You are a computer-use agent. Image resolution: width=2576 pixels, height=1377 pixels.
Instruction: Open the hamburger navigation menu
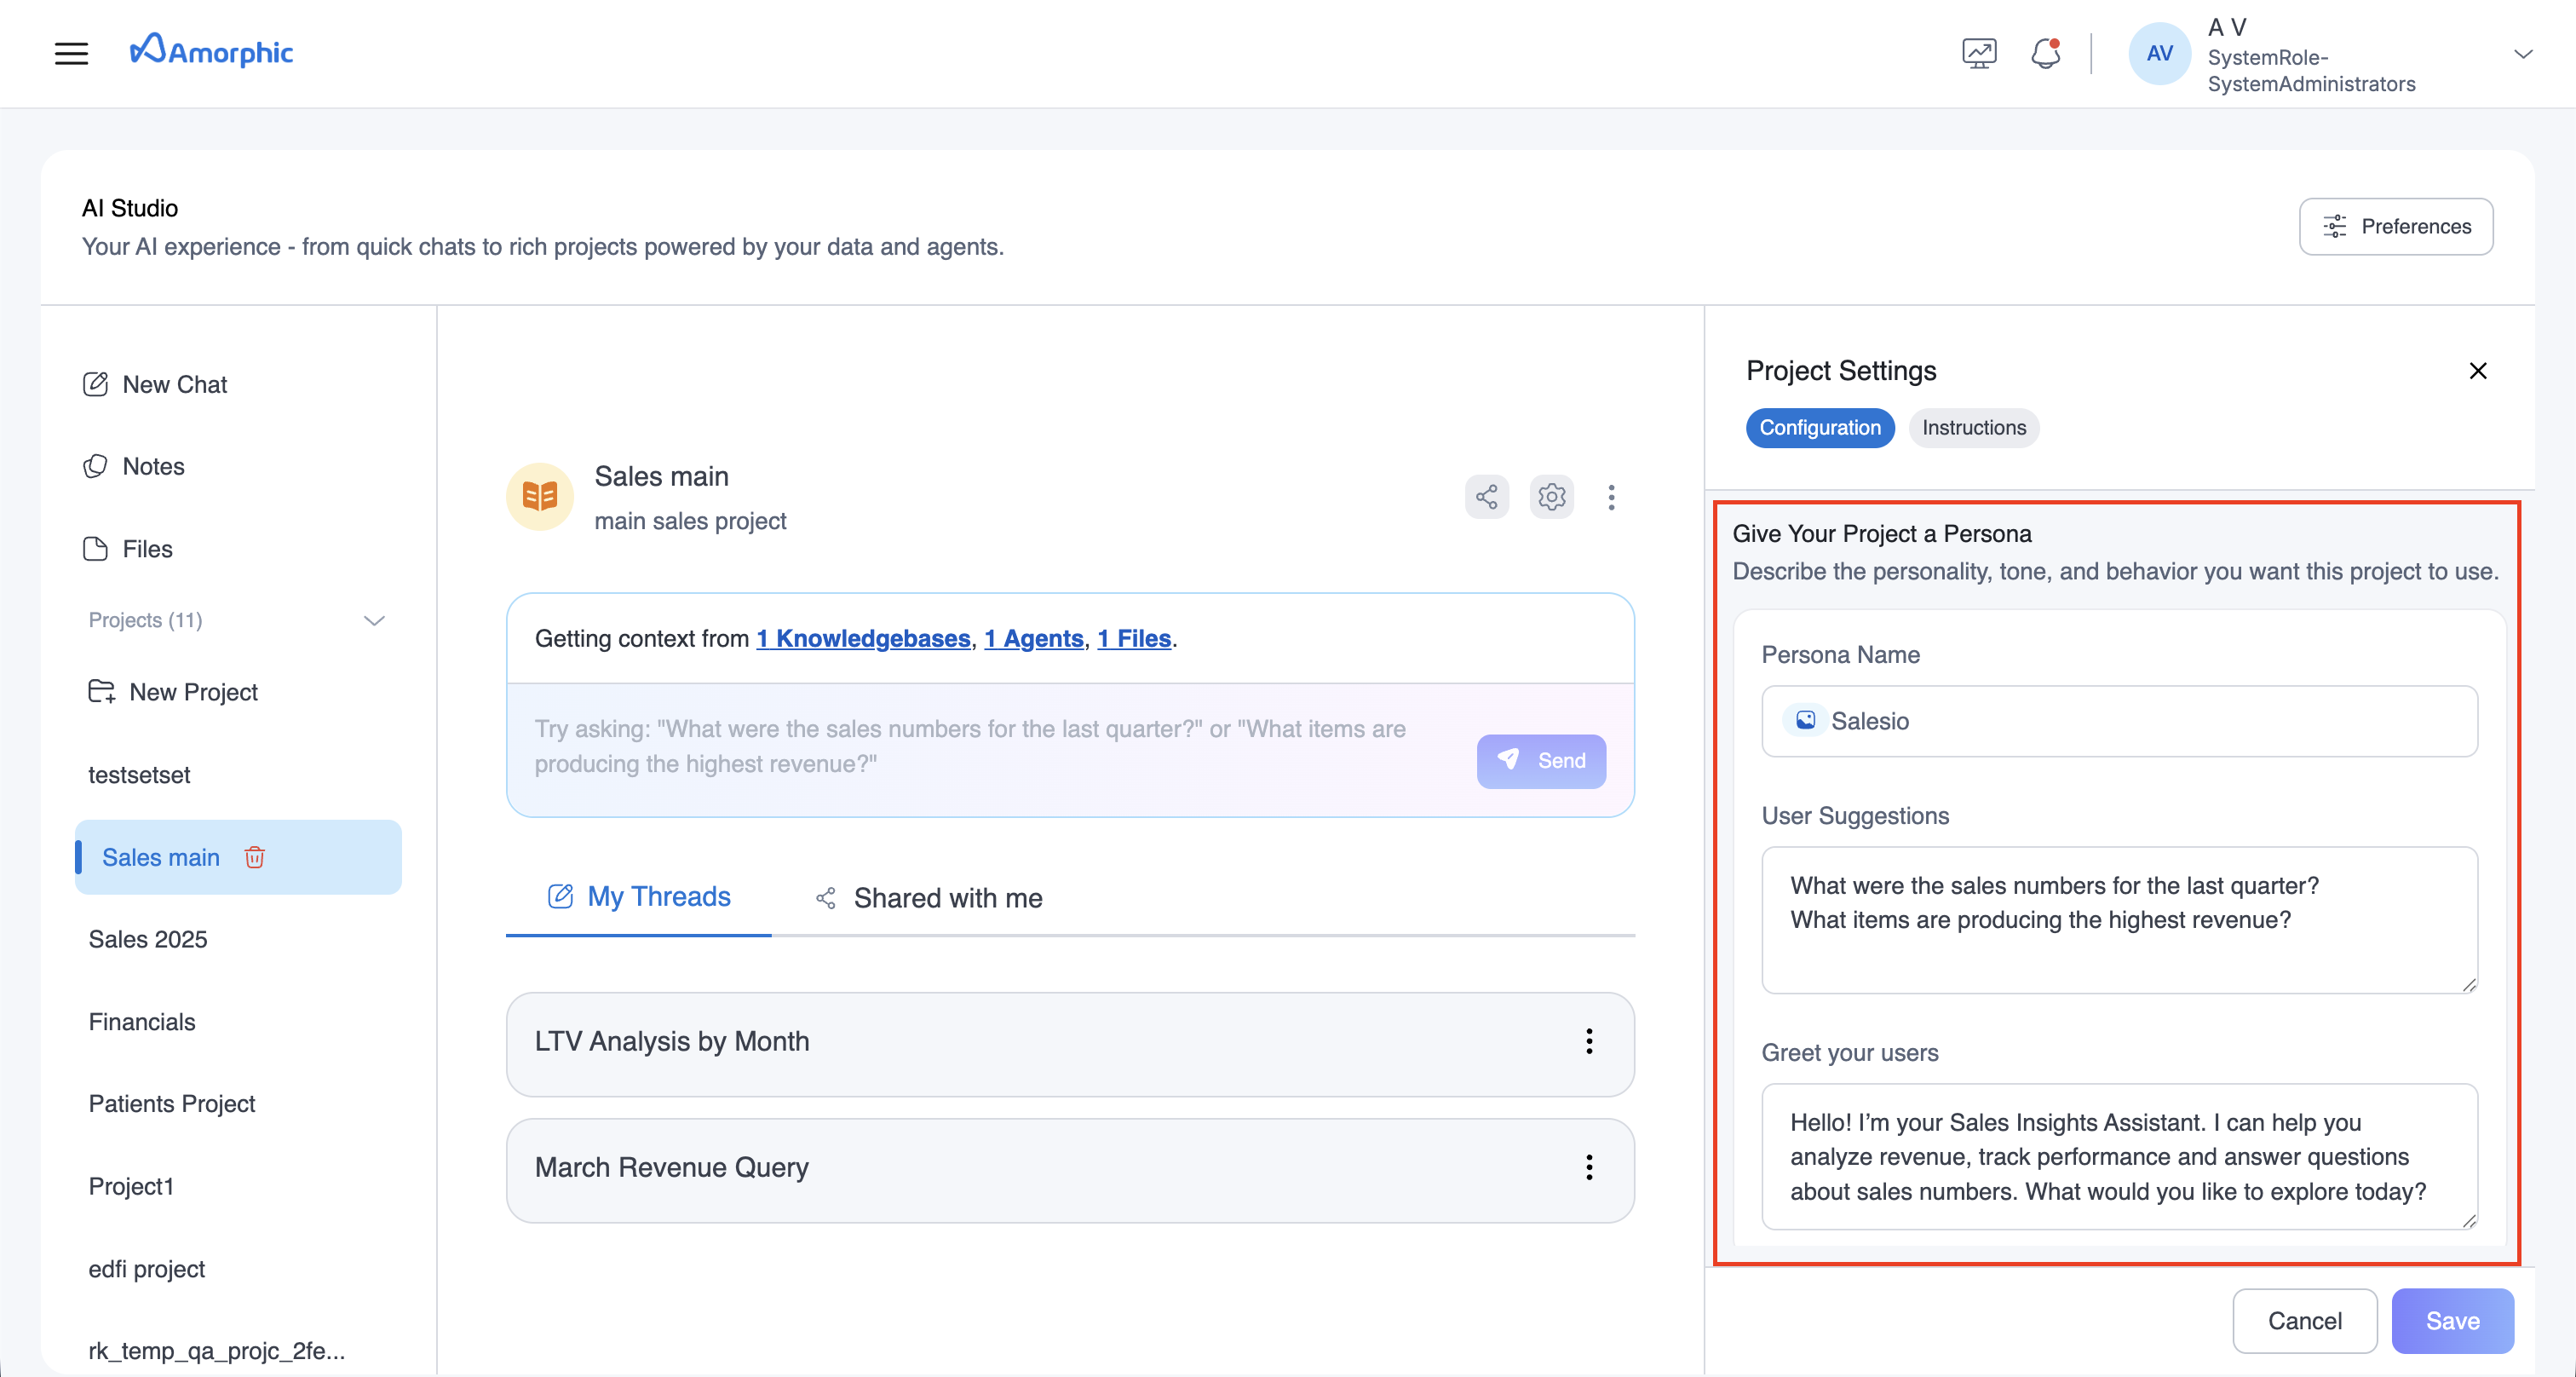[71, 53]
